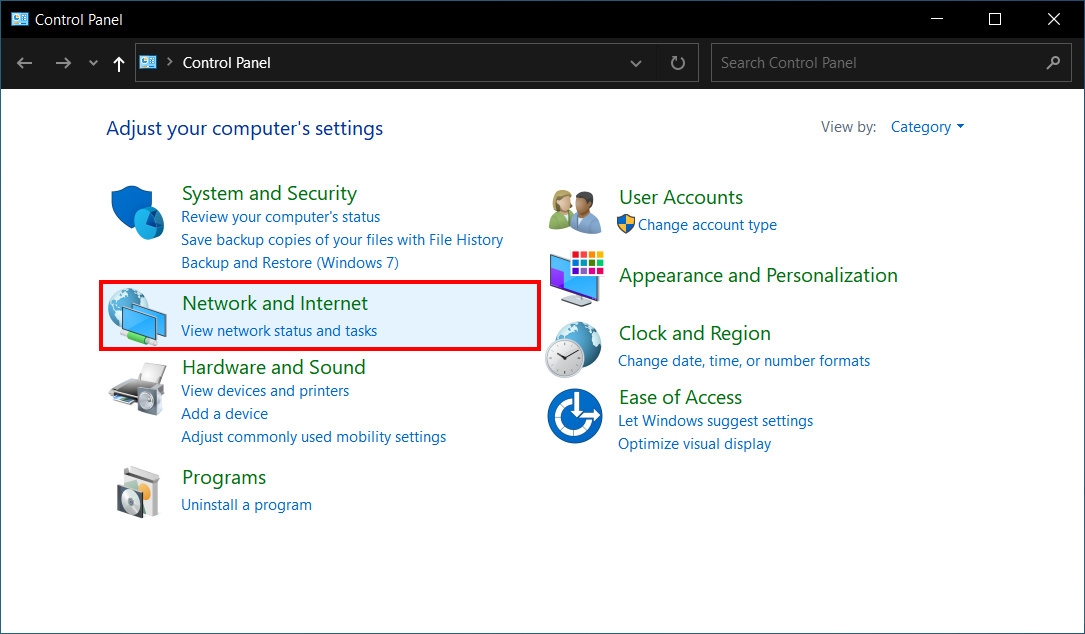Open the System and Security category
Viewport: 1085px width, 634px height.
click(x=269, y=193)
